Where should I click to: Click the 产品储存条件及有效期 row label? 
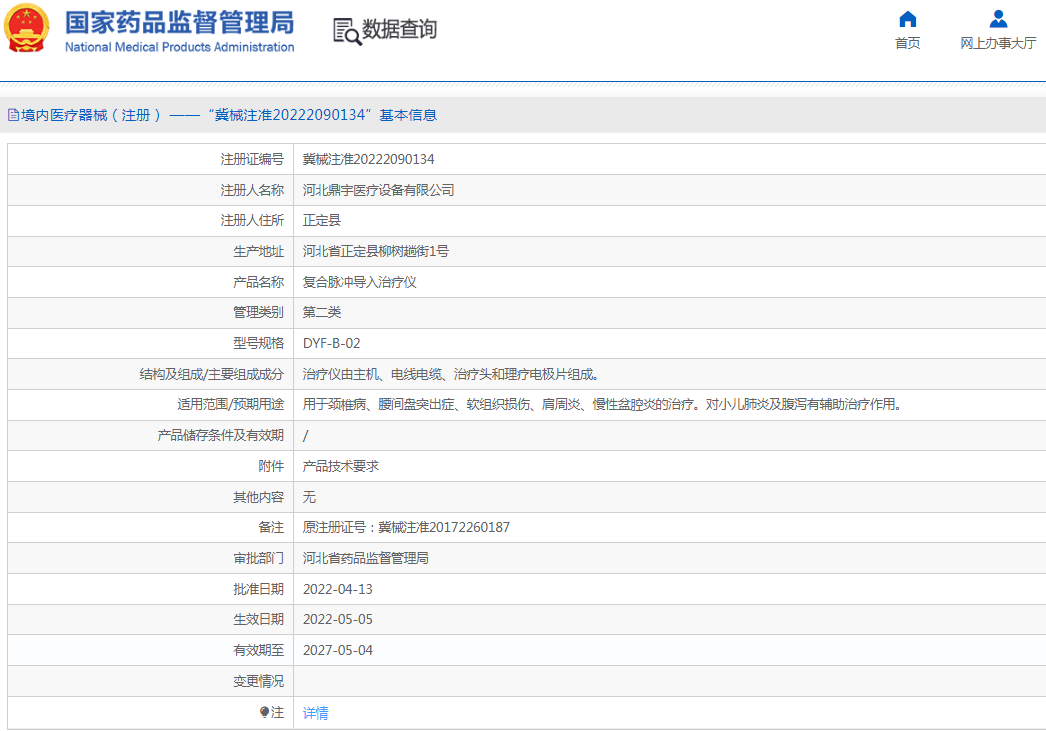point(221,436)
